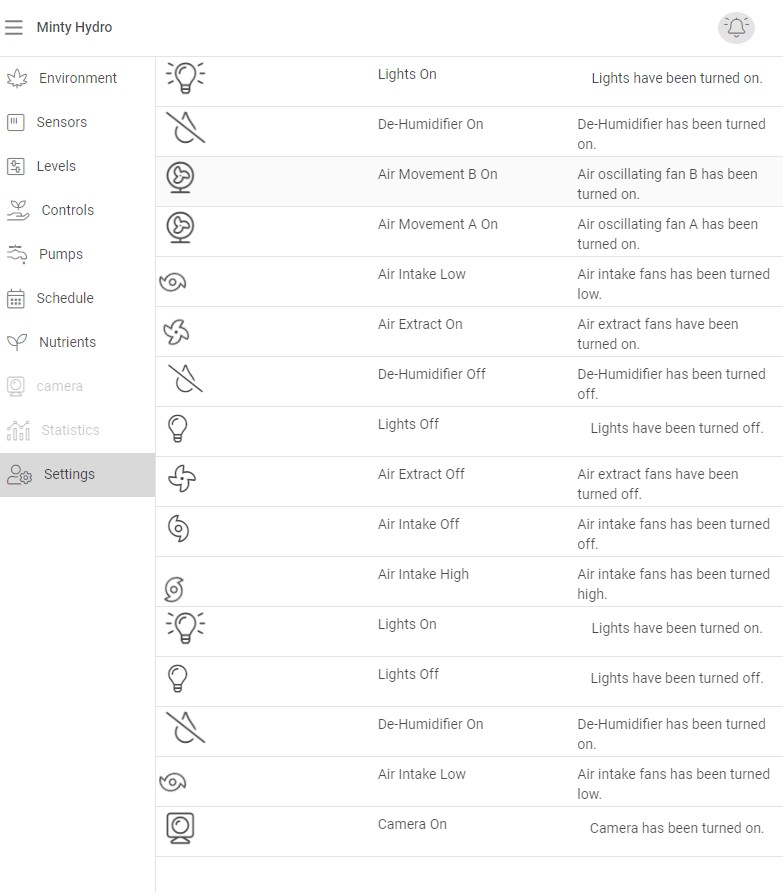Image resolution: width=783 pixels, height=892 pixels.
Task: Open the Pumps page
Action: click(60, 254)
